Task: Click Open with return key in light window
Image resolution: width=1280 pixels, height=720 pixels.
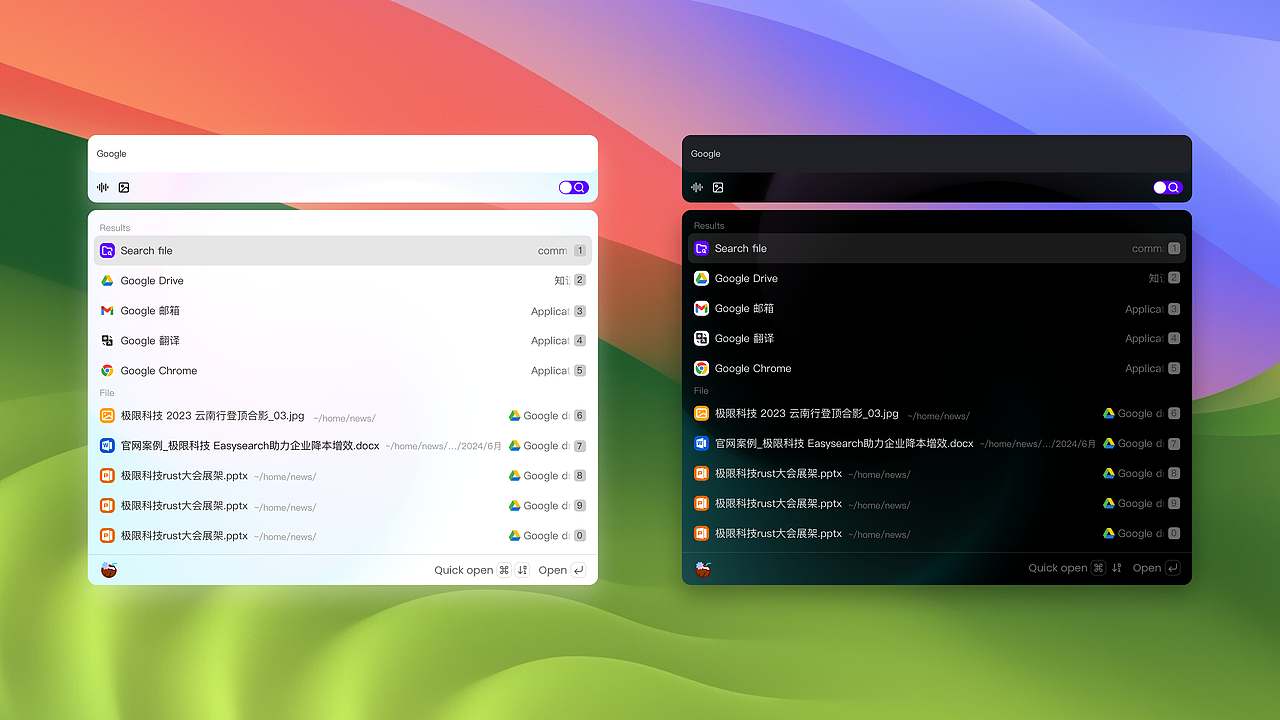Action: [561, 570]
